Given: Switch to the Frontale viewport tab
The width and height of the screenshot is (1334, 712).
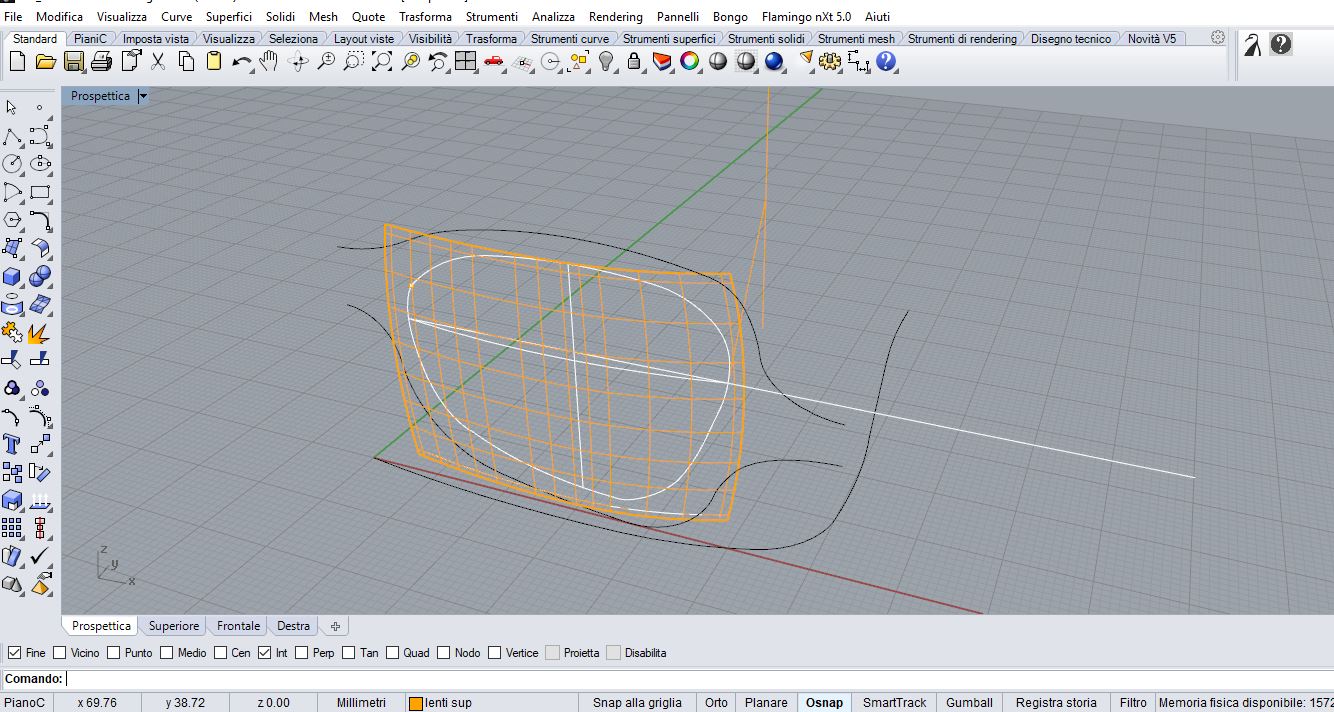Looking at the screenshot, I should tap(238, 626).
